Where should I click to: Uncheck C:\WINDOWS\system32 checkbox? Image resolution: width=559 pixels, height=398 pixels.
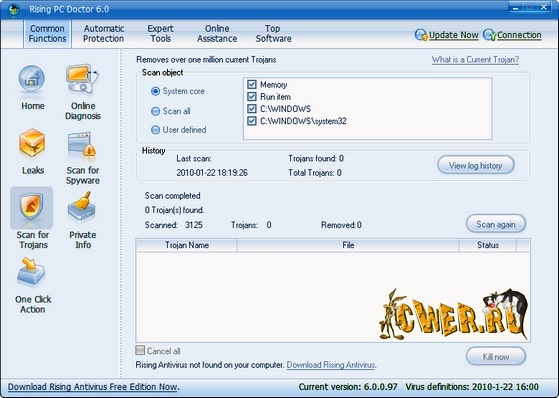[252, 121]
